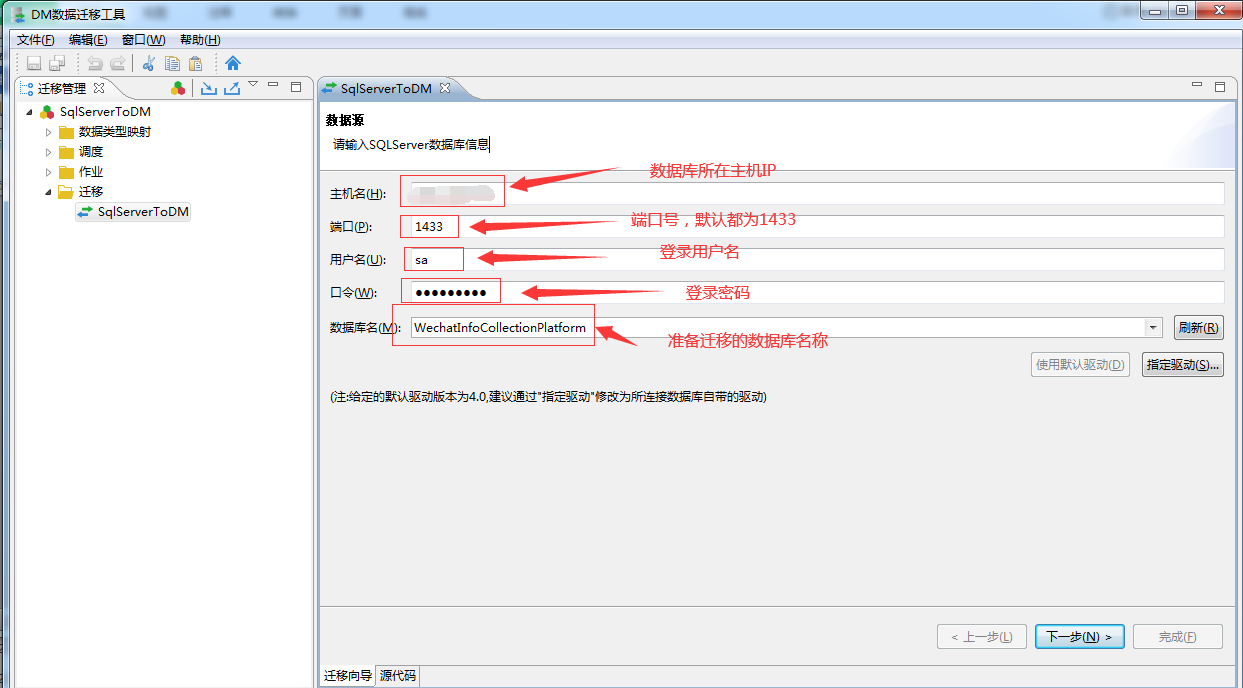Image resolution: width=1243 pixels, height=688 pixels.
Task: Click the export arrow icon in 迁移管理 panel
Action: (232, 88)
